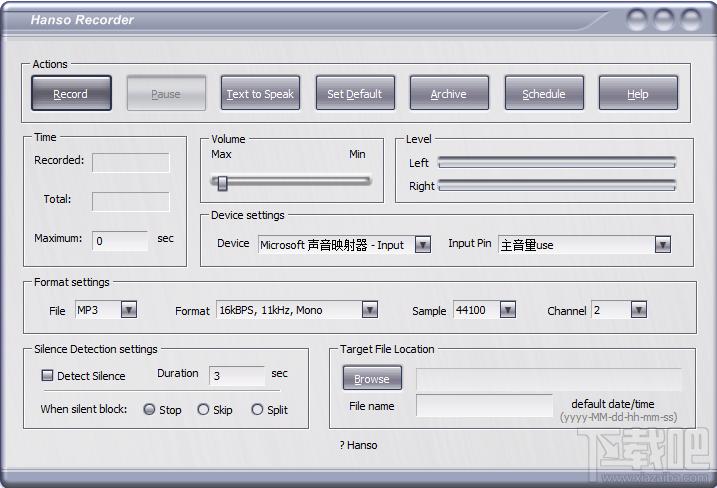Expand the Input Pin dropdown arrow

pos(663,245)
